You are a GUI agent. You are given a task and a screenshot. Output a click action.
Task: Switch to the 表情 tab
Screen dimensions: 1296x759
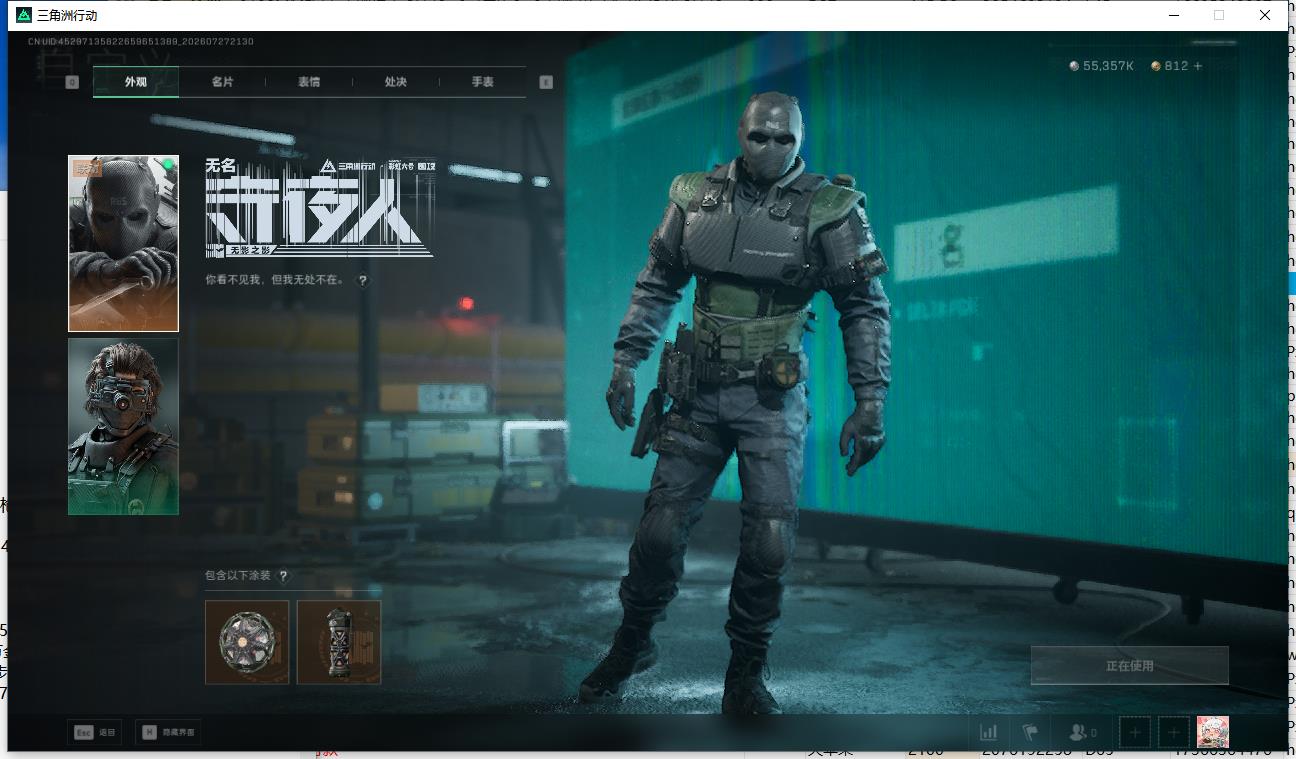pyautogui.click(x=309, y=82)
